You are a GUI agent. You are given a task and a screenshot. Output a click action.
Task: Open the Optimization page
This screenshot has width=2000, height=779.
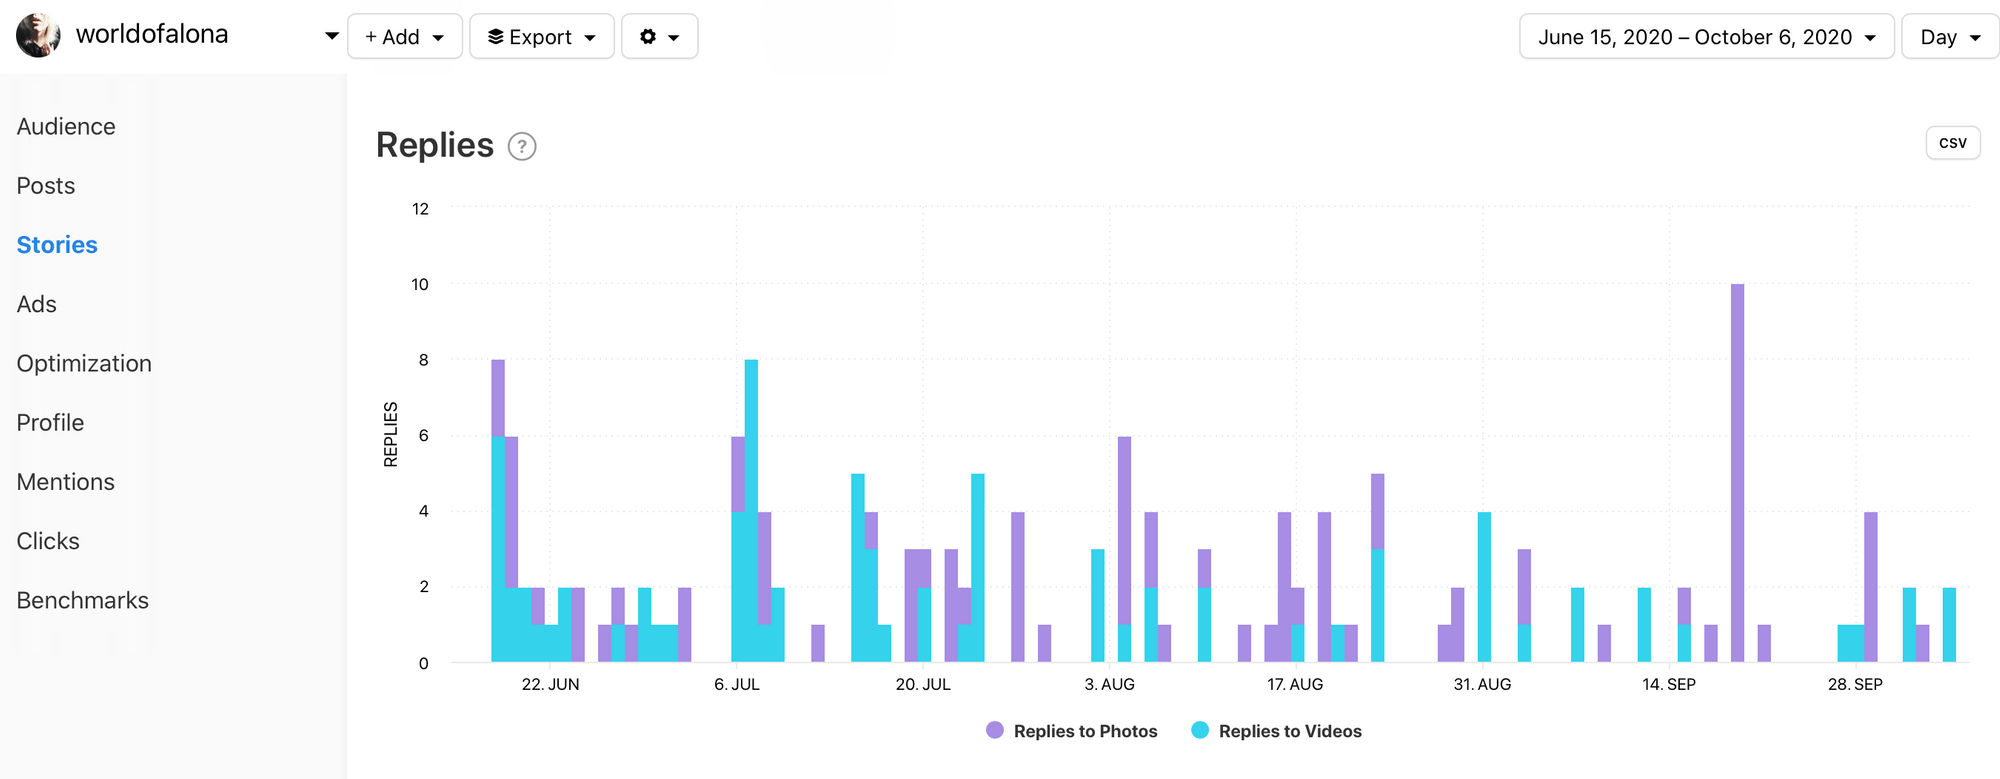click(x=84, y=363)
